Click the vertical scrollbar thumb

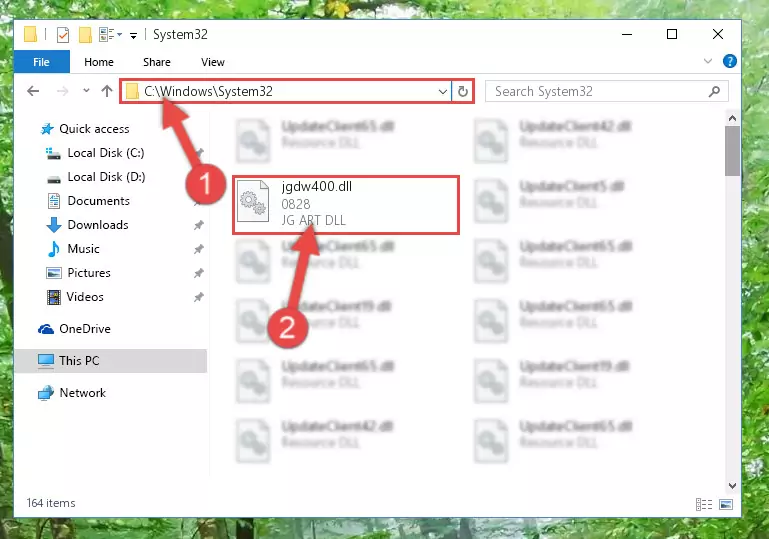pos(732,151)
